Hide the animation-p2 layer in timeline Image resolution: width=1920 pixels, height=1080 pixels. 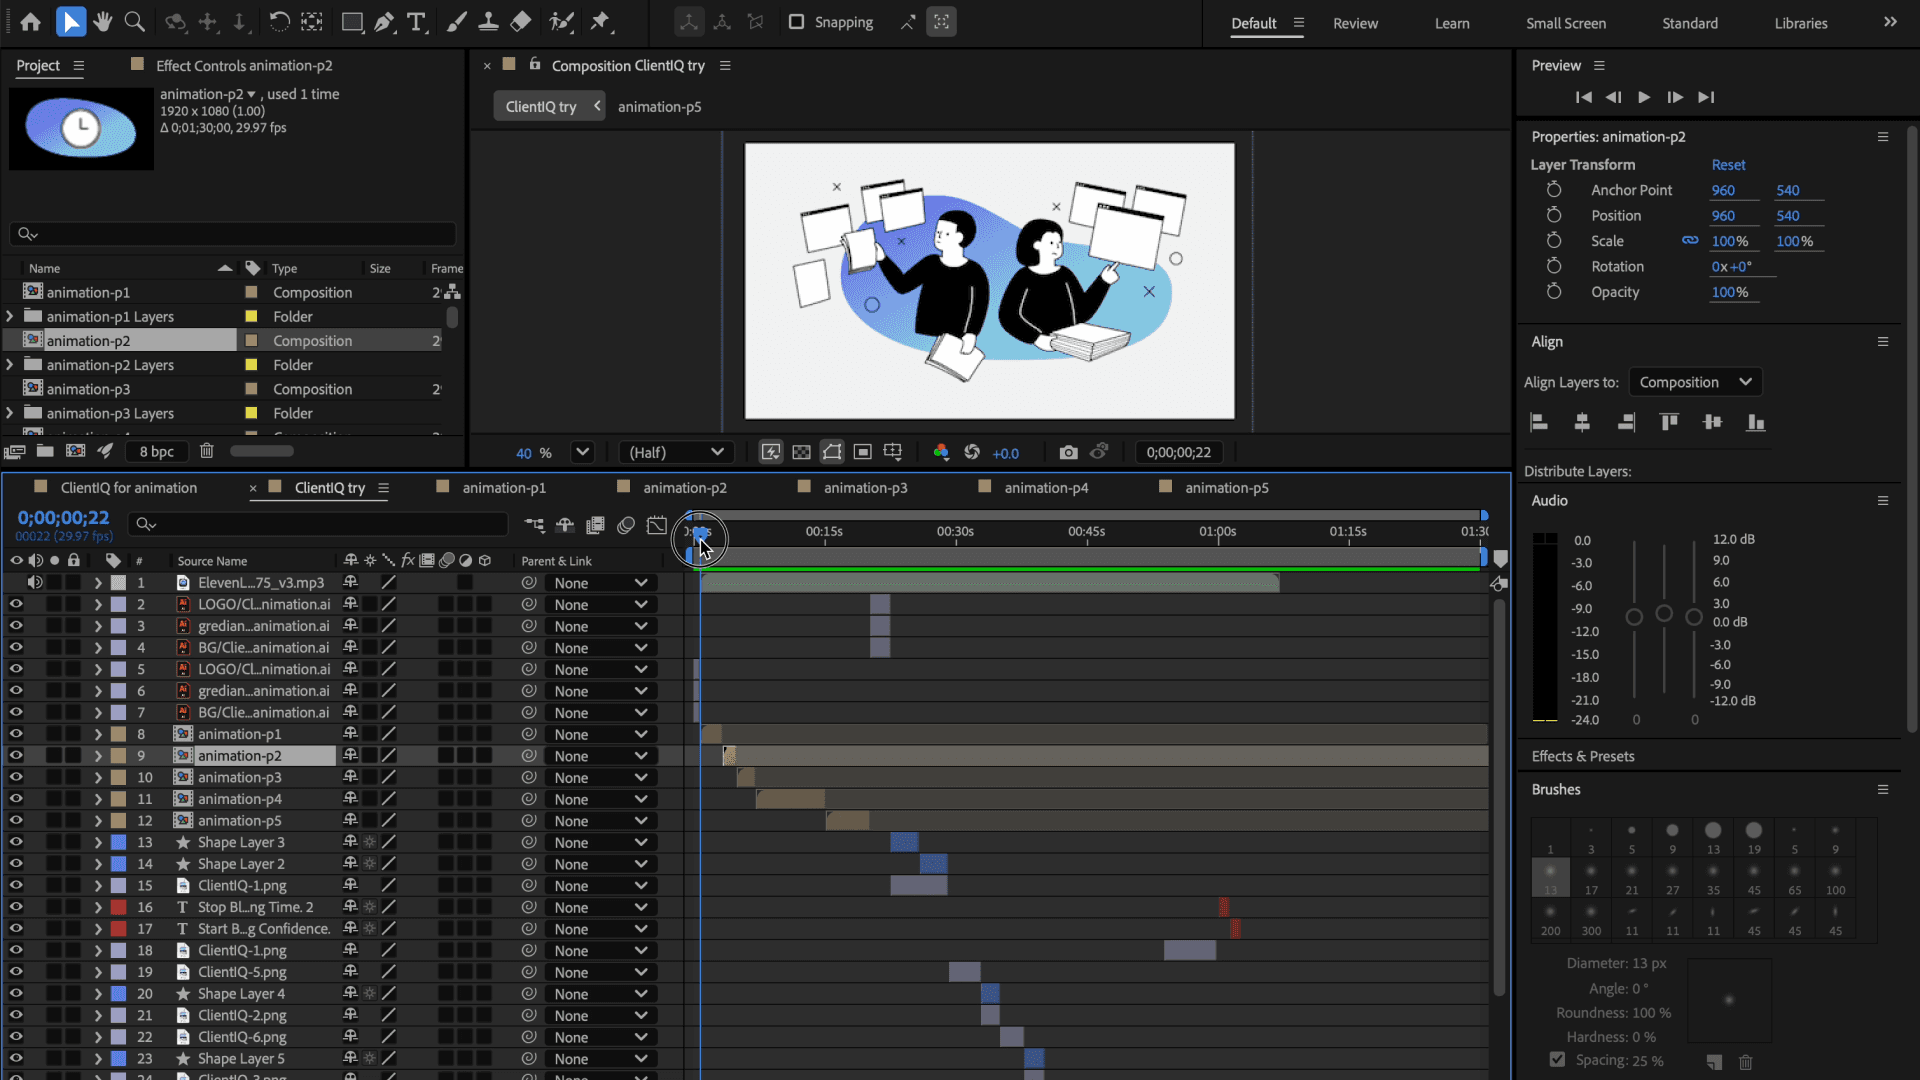[x=16, y=756]
